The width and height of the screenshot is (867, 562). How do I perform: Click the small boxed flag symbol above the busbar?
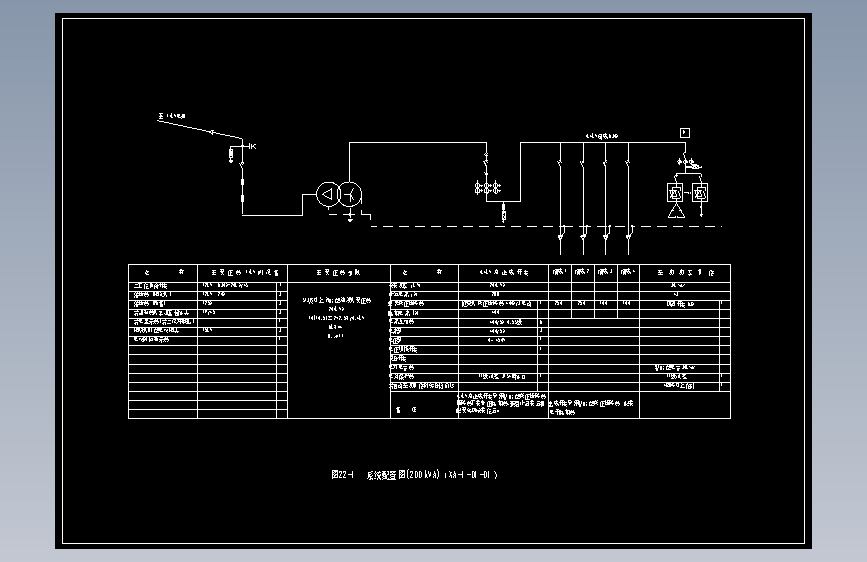[685, 133]
